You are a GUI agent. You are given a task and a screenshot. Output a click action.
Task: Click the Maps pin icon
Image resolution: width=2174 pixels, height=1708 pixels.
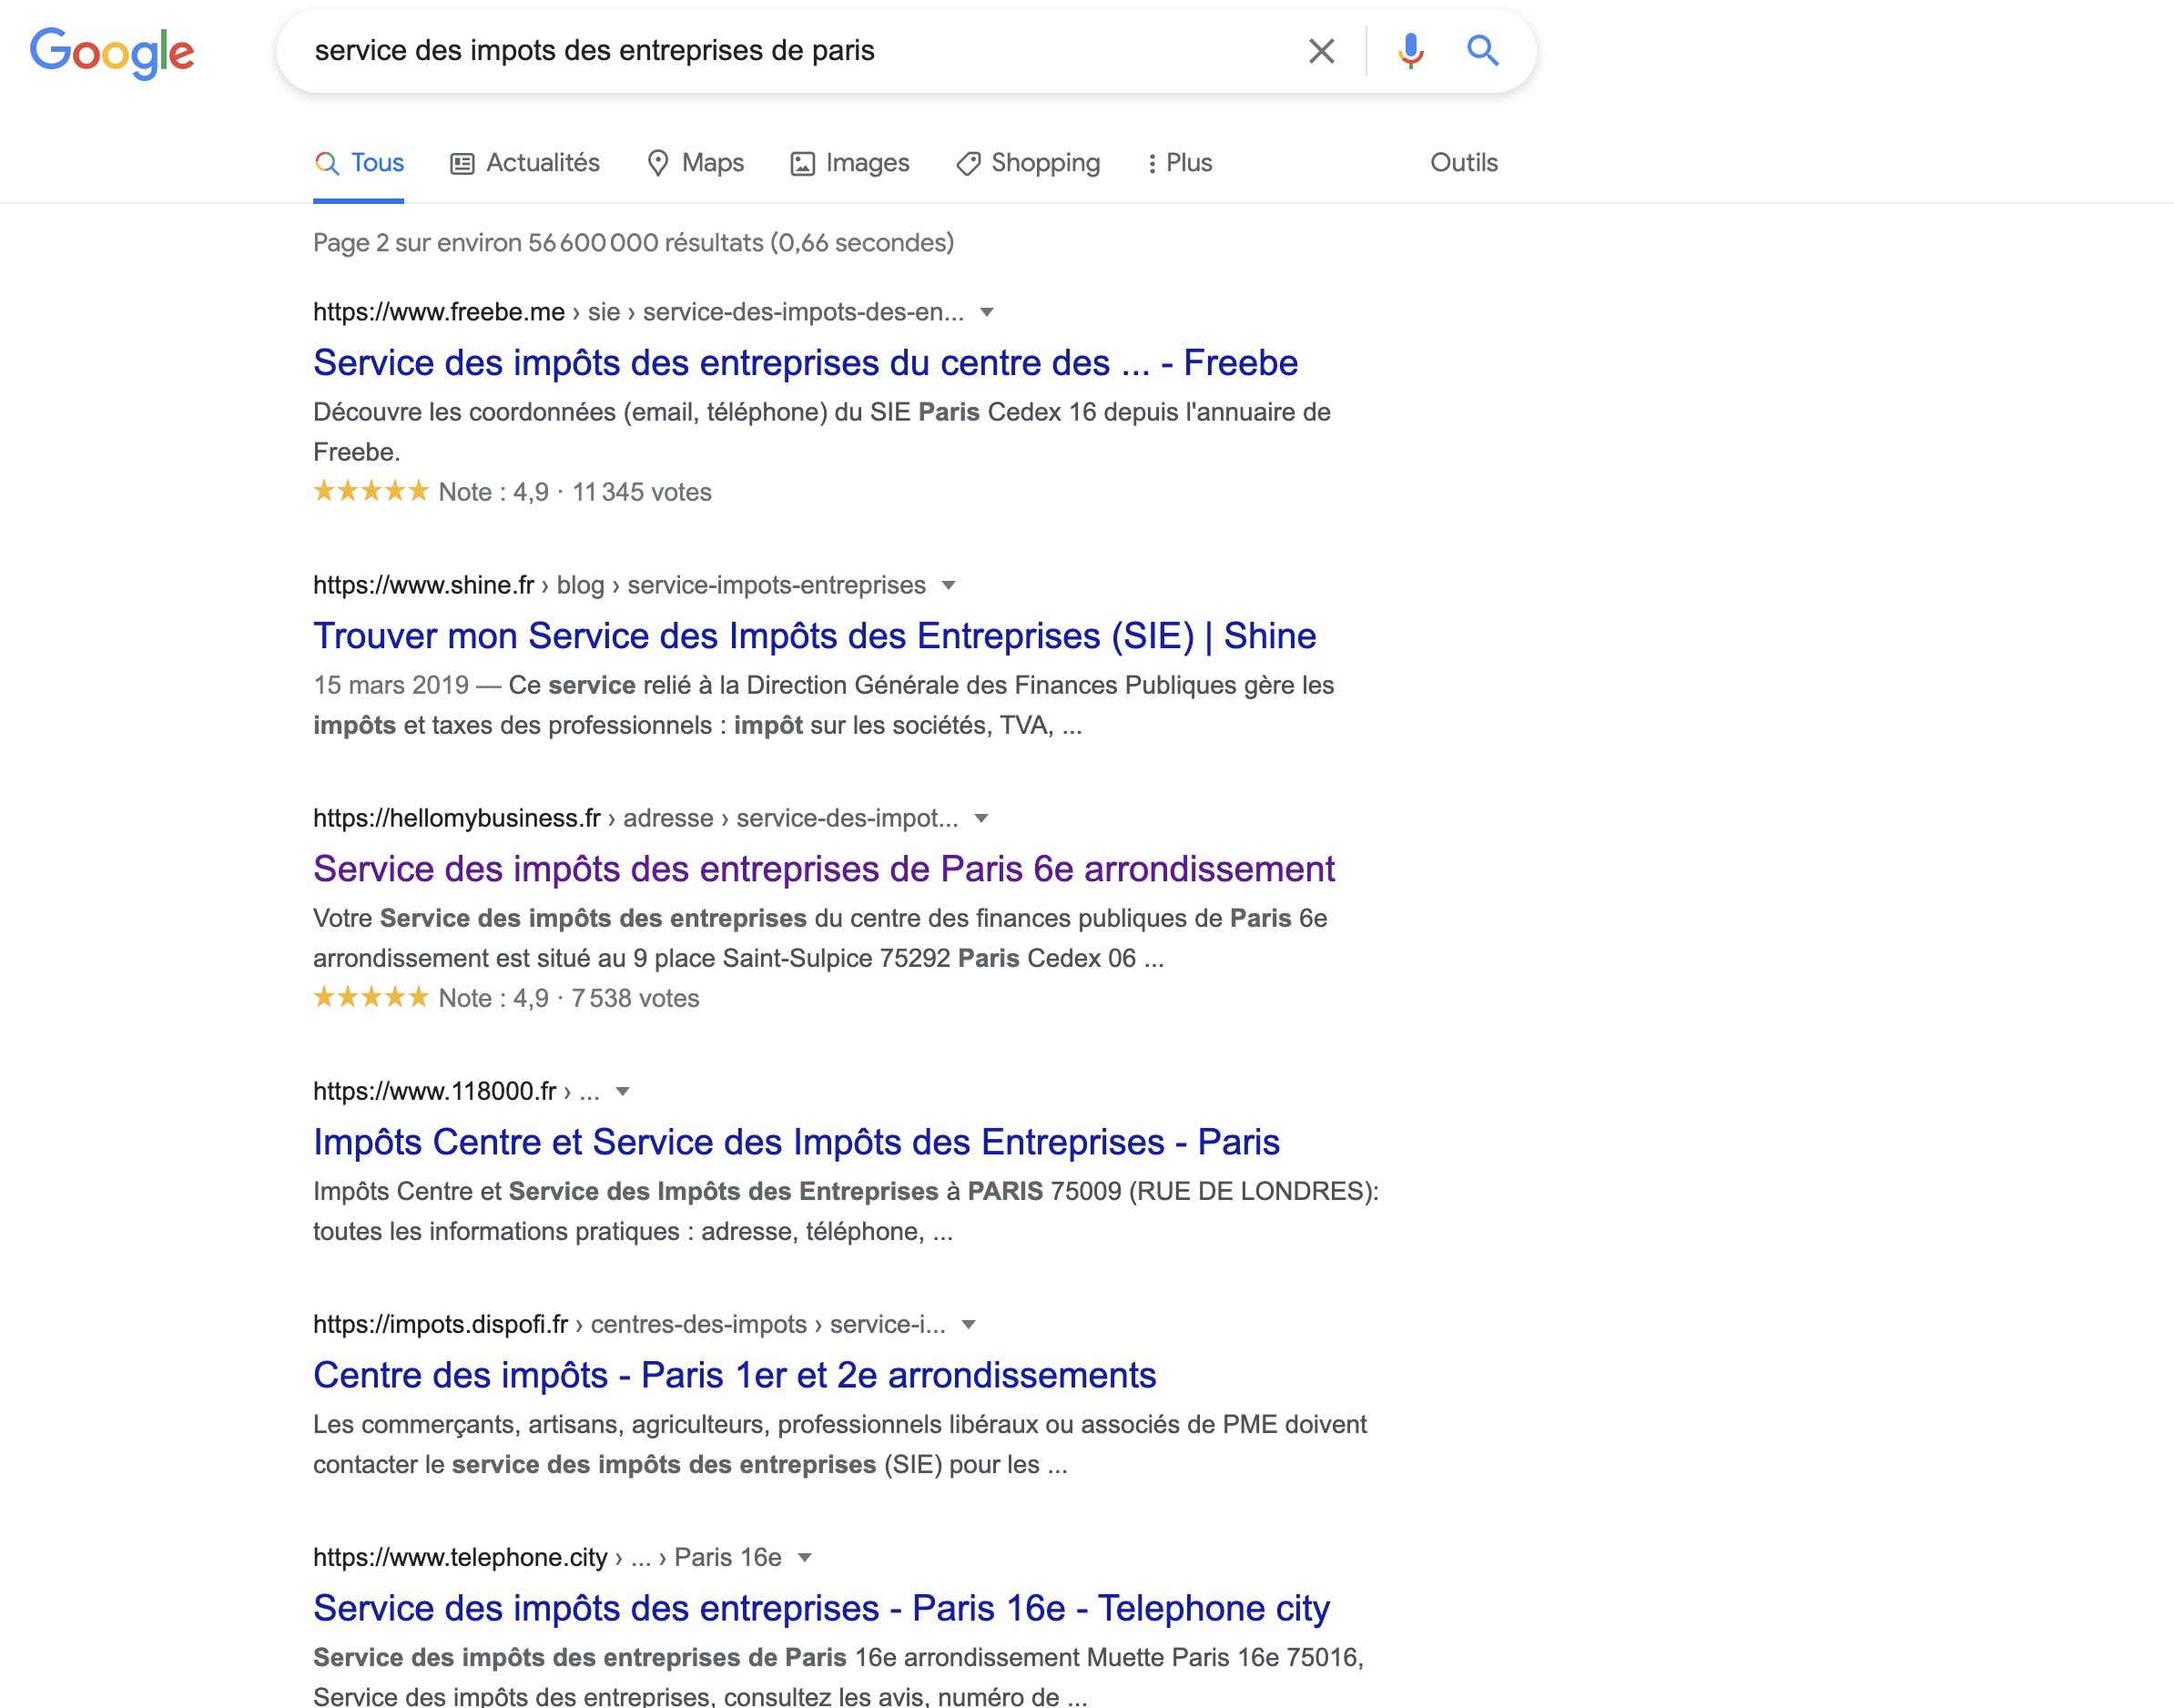point(658,163)
